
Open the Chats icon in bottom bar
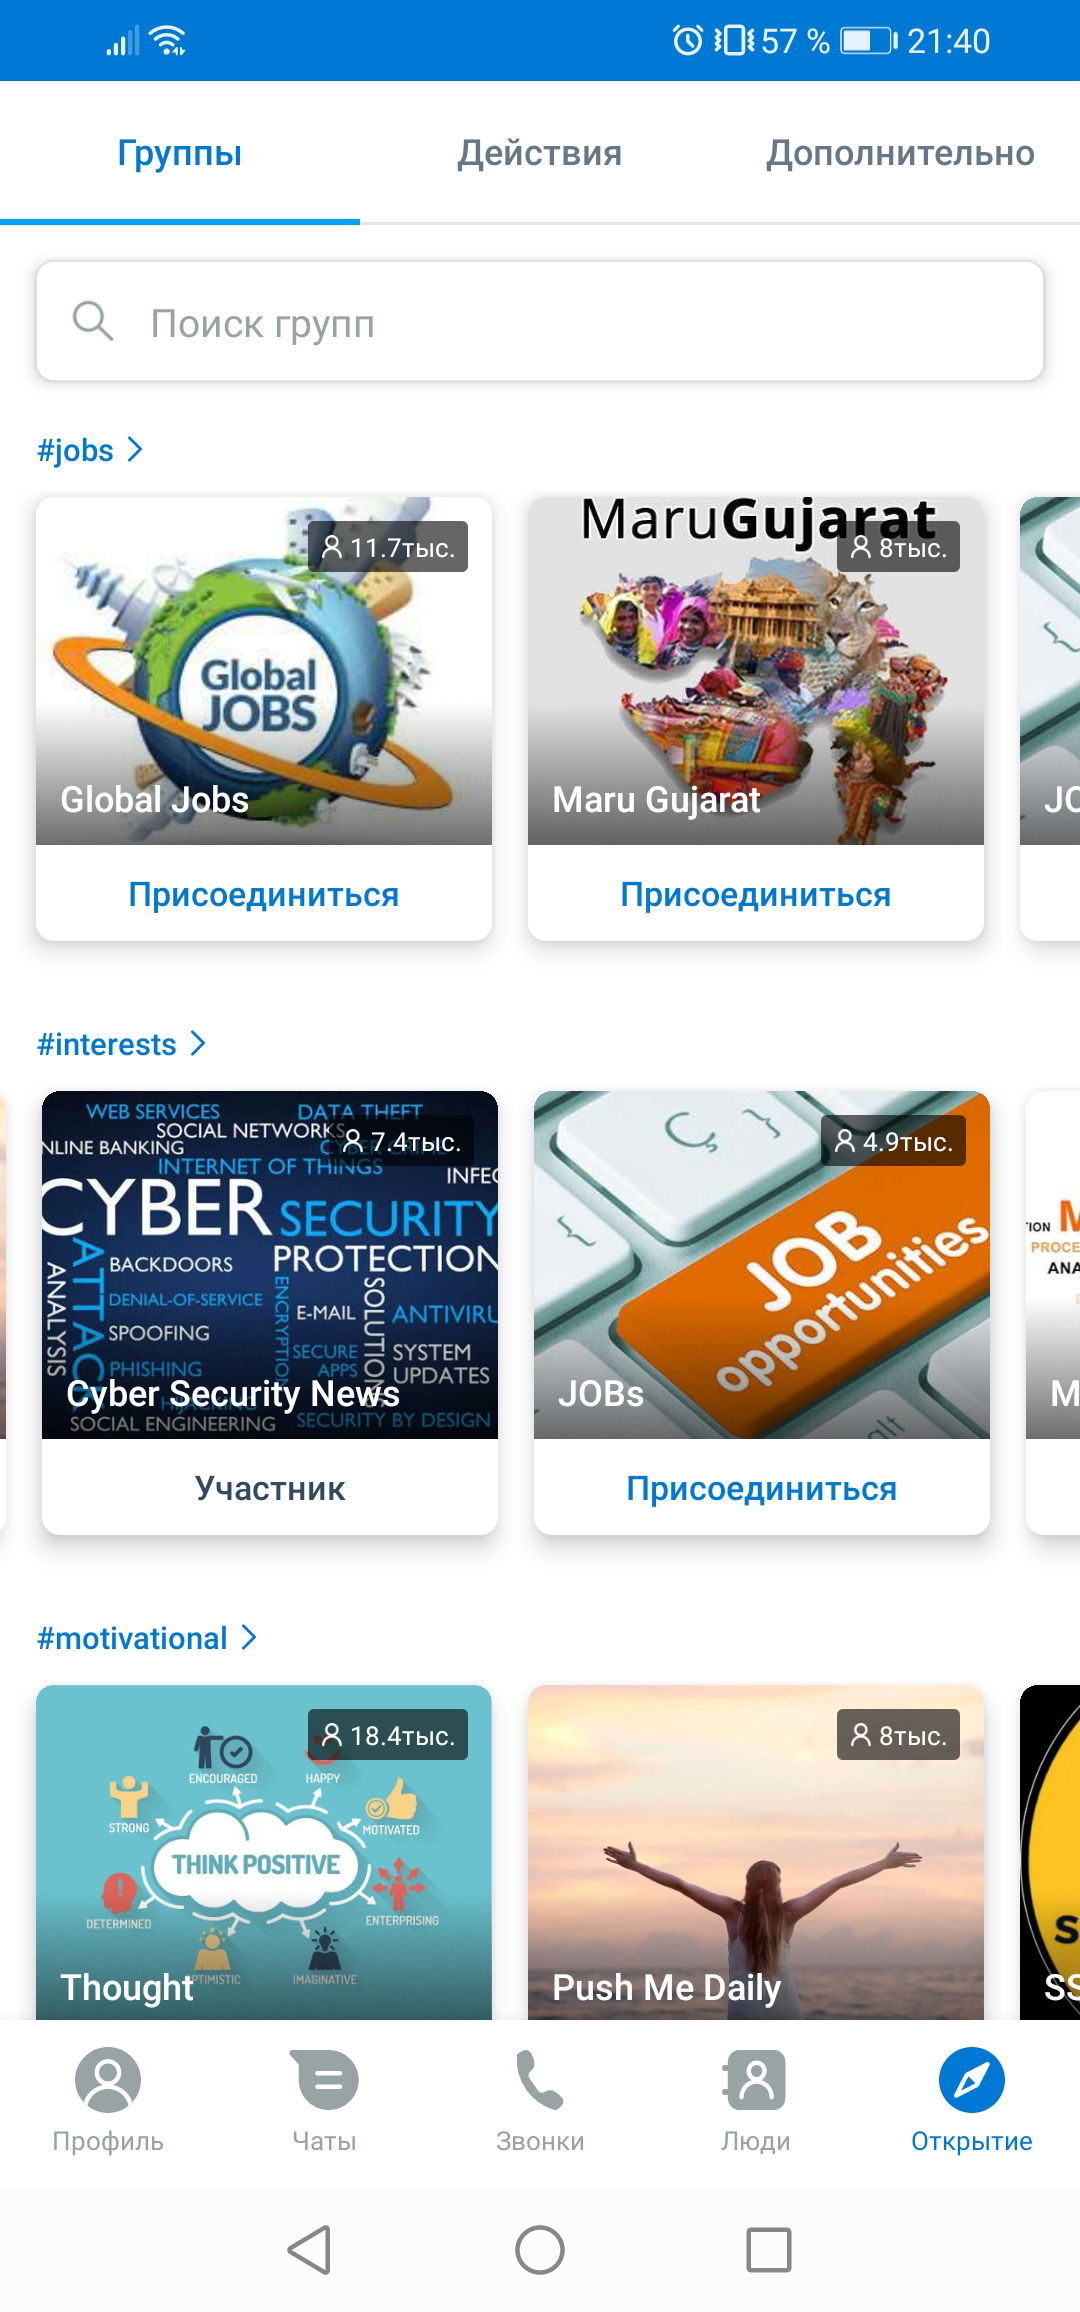[325, 2080]
